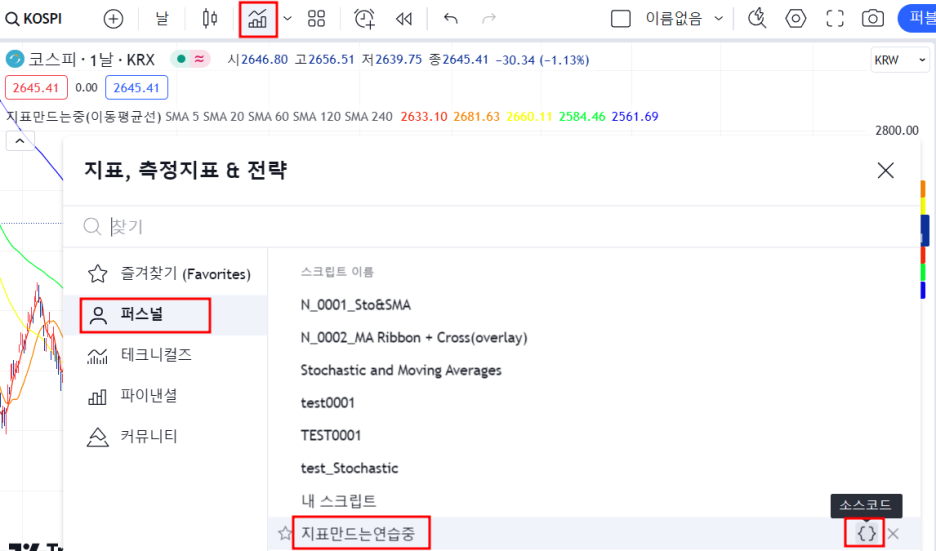936x551 pixels.
Task: Click the 2800.00 price axis label
Action: point(897,131)
